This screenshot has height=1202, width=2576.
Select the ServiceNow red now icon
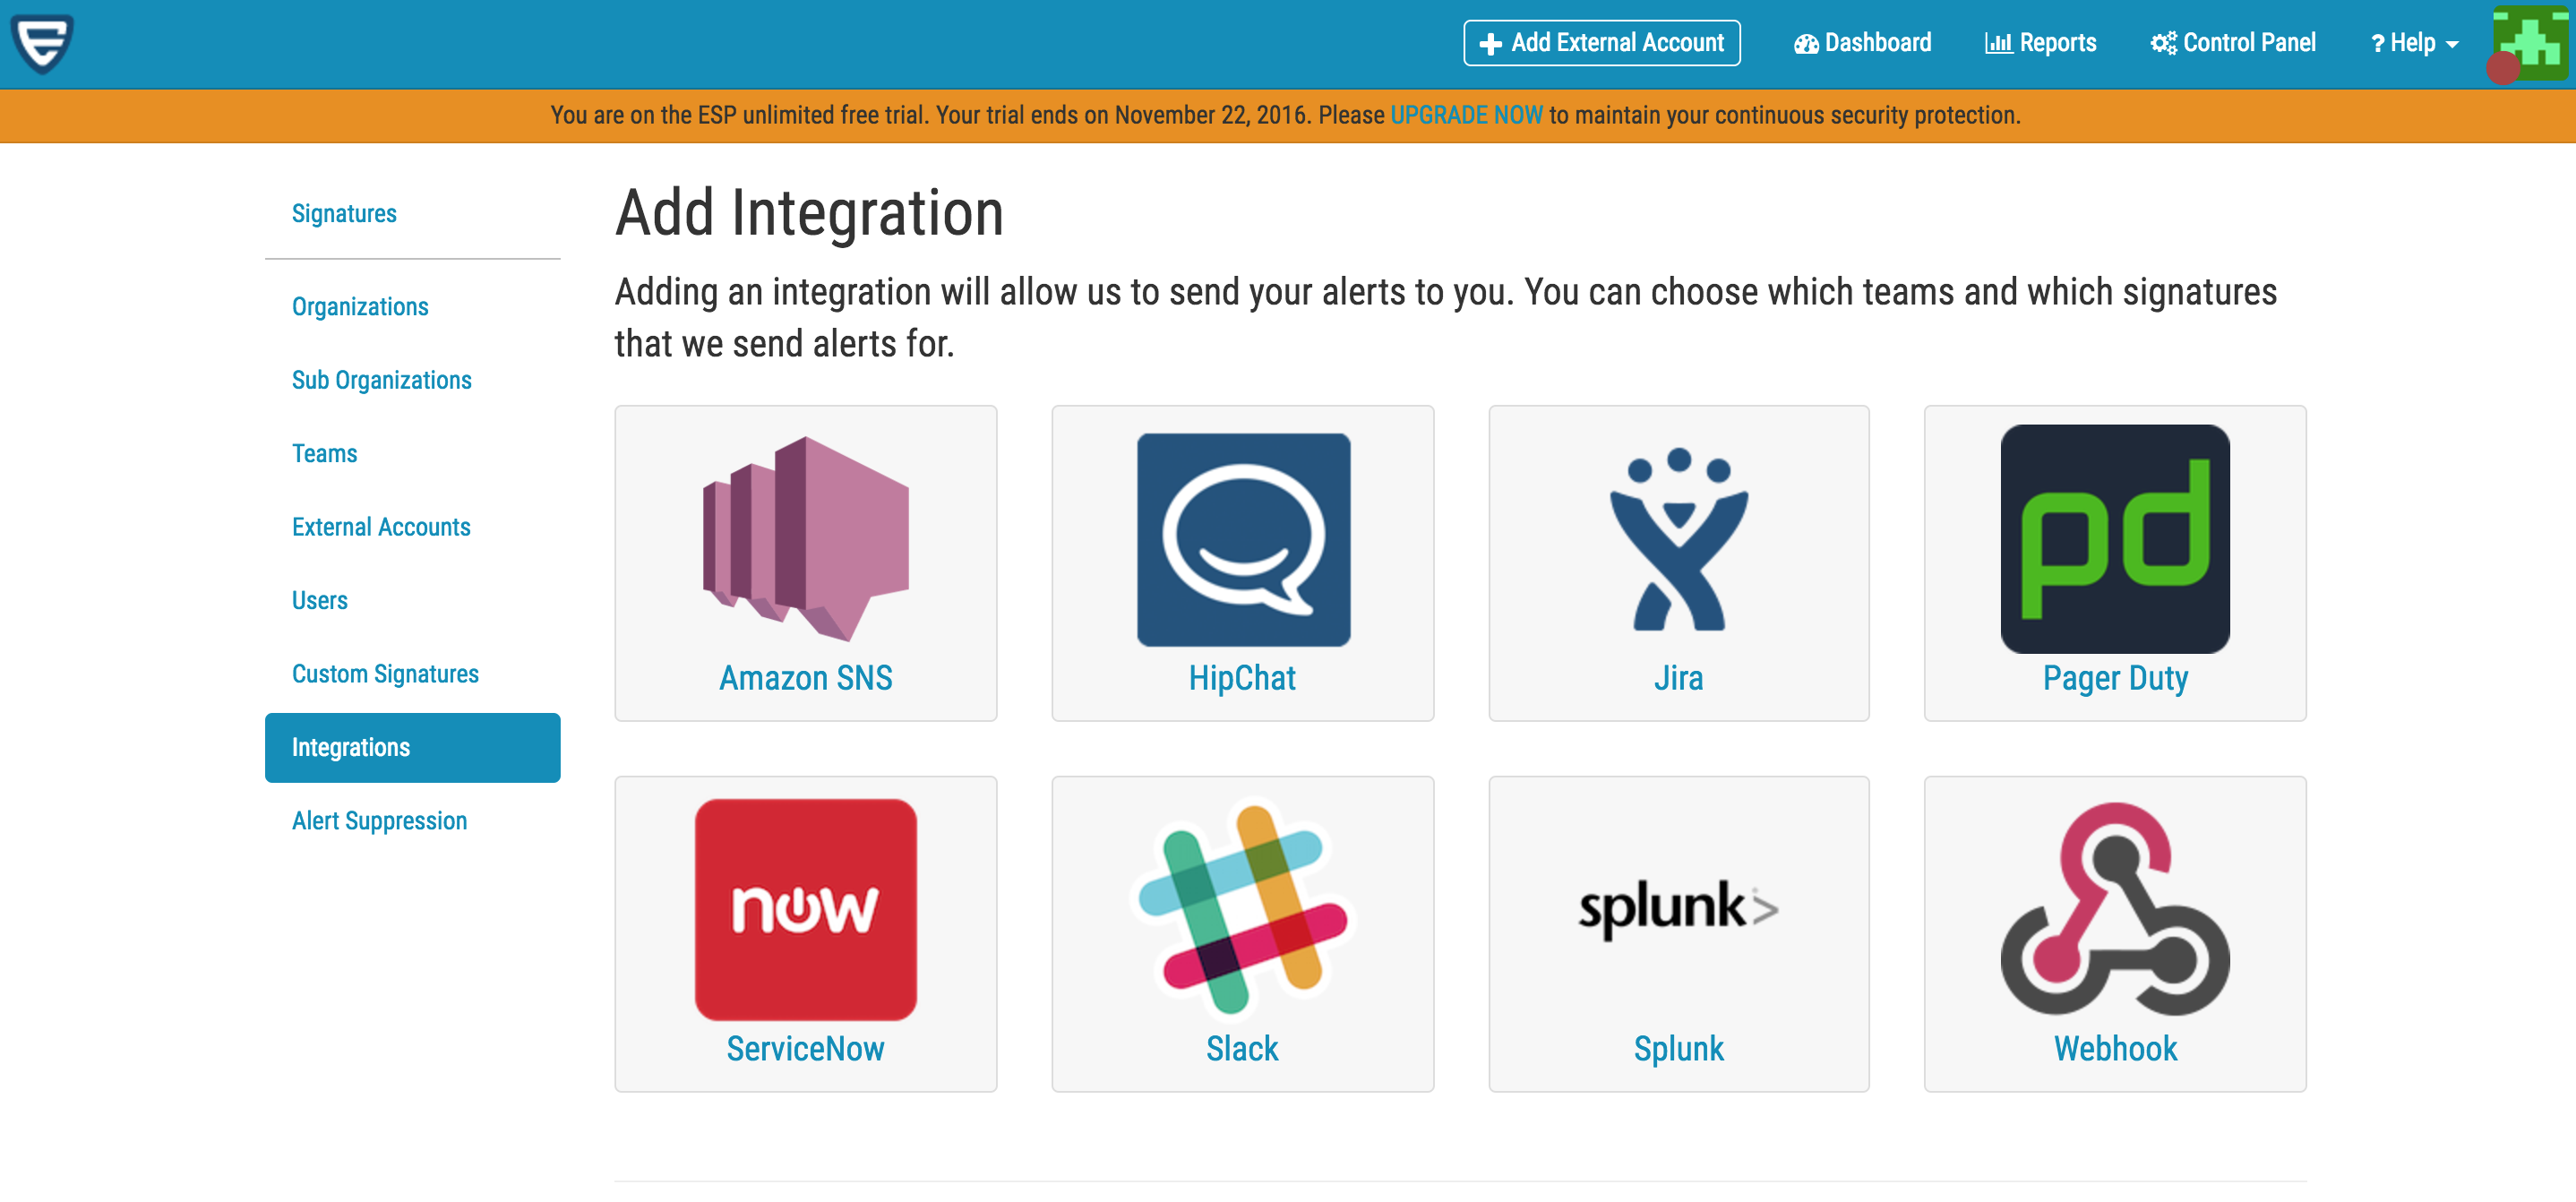tap(805, 908)
